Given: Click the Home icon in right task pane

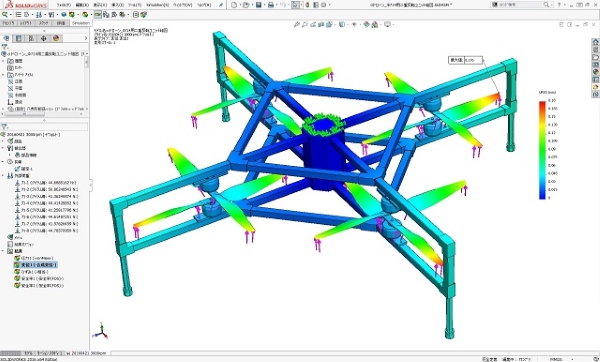Looking at the screenshot, I should 595,42.
